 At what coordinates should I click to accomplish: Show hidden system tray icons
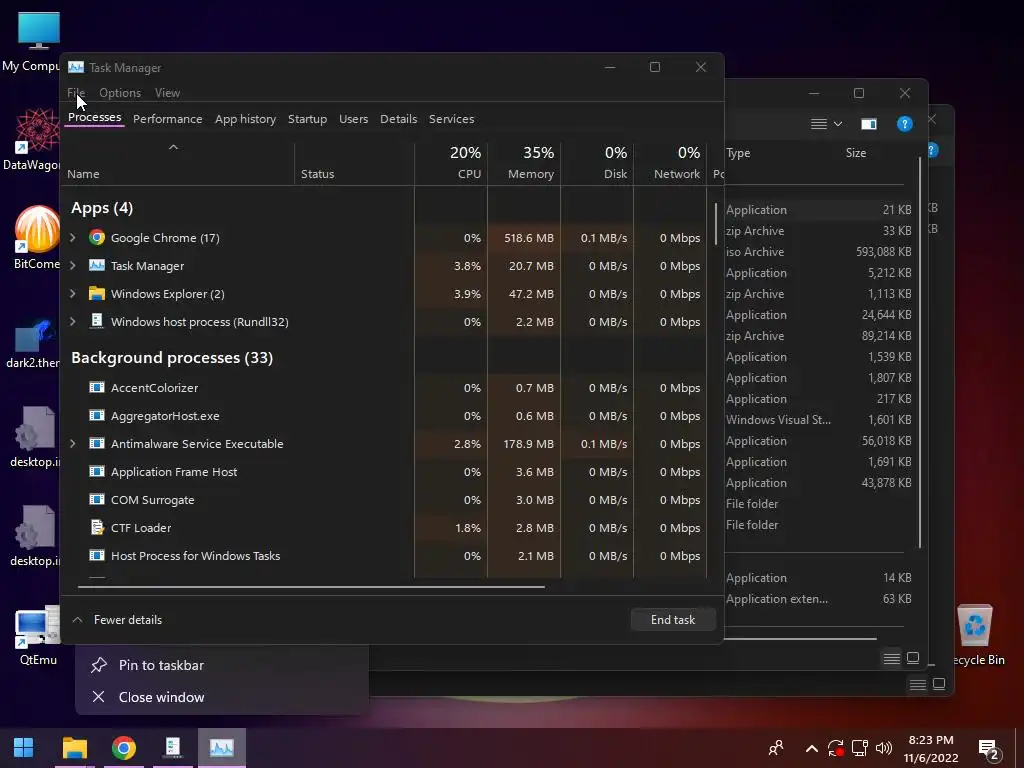(x=812, y=748)
